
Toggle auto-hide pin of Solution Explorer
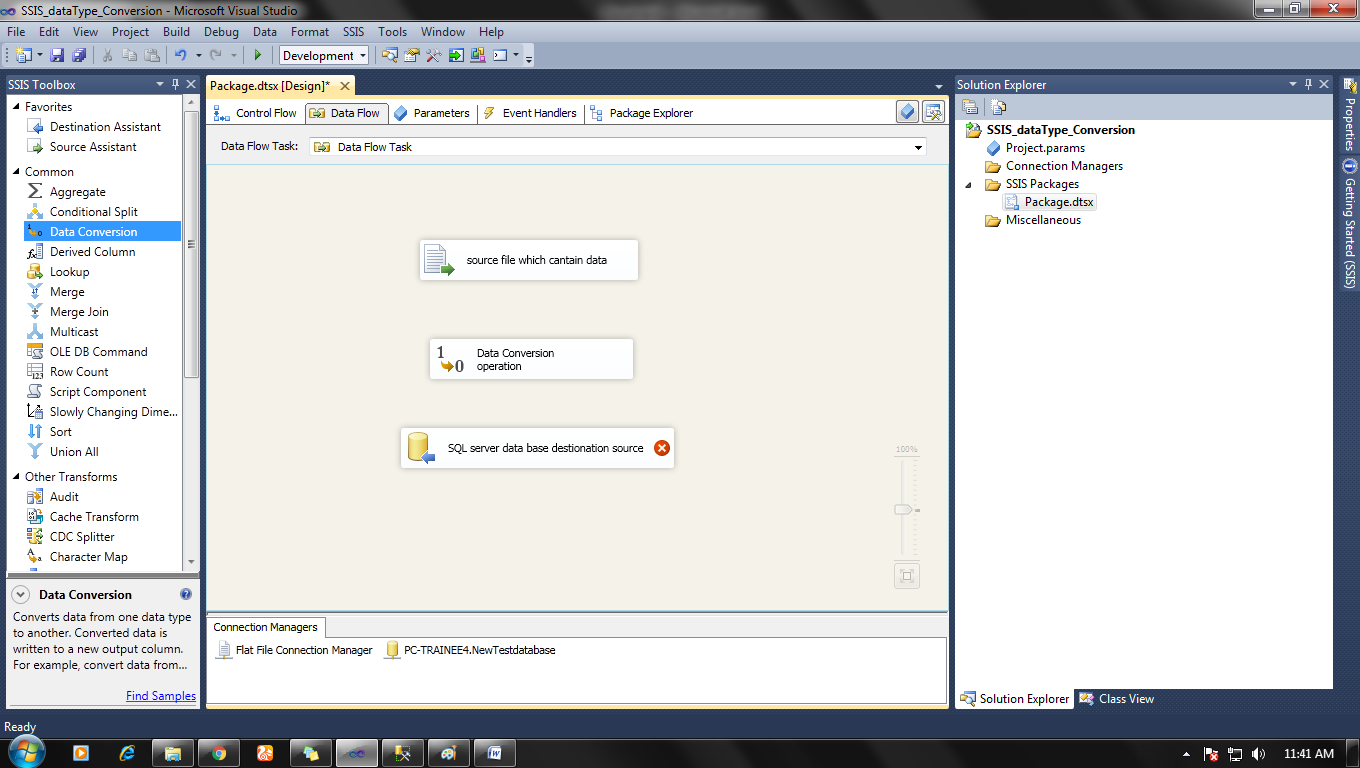pos(1308,84)
